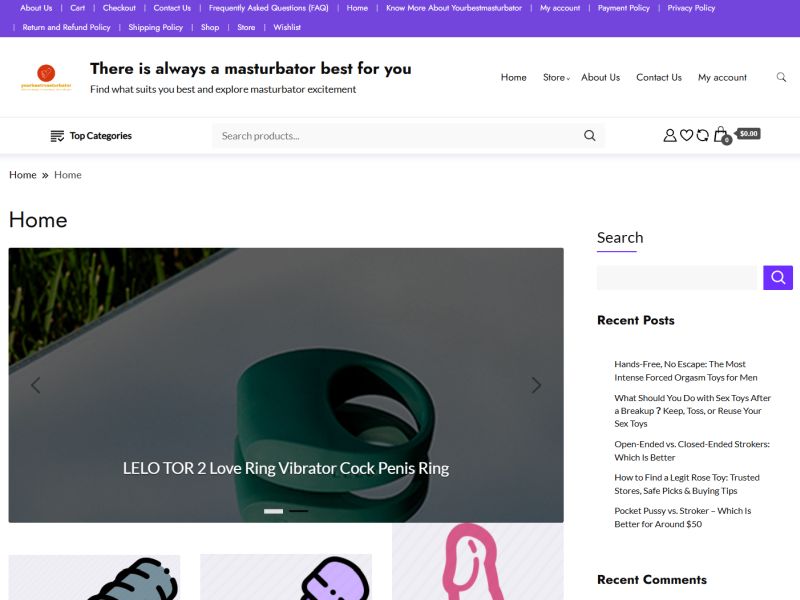Open the shopping bag cart icon

coord(721,135)
